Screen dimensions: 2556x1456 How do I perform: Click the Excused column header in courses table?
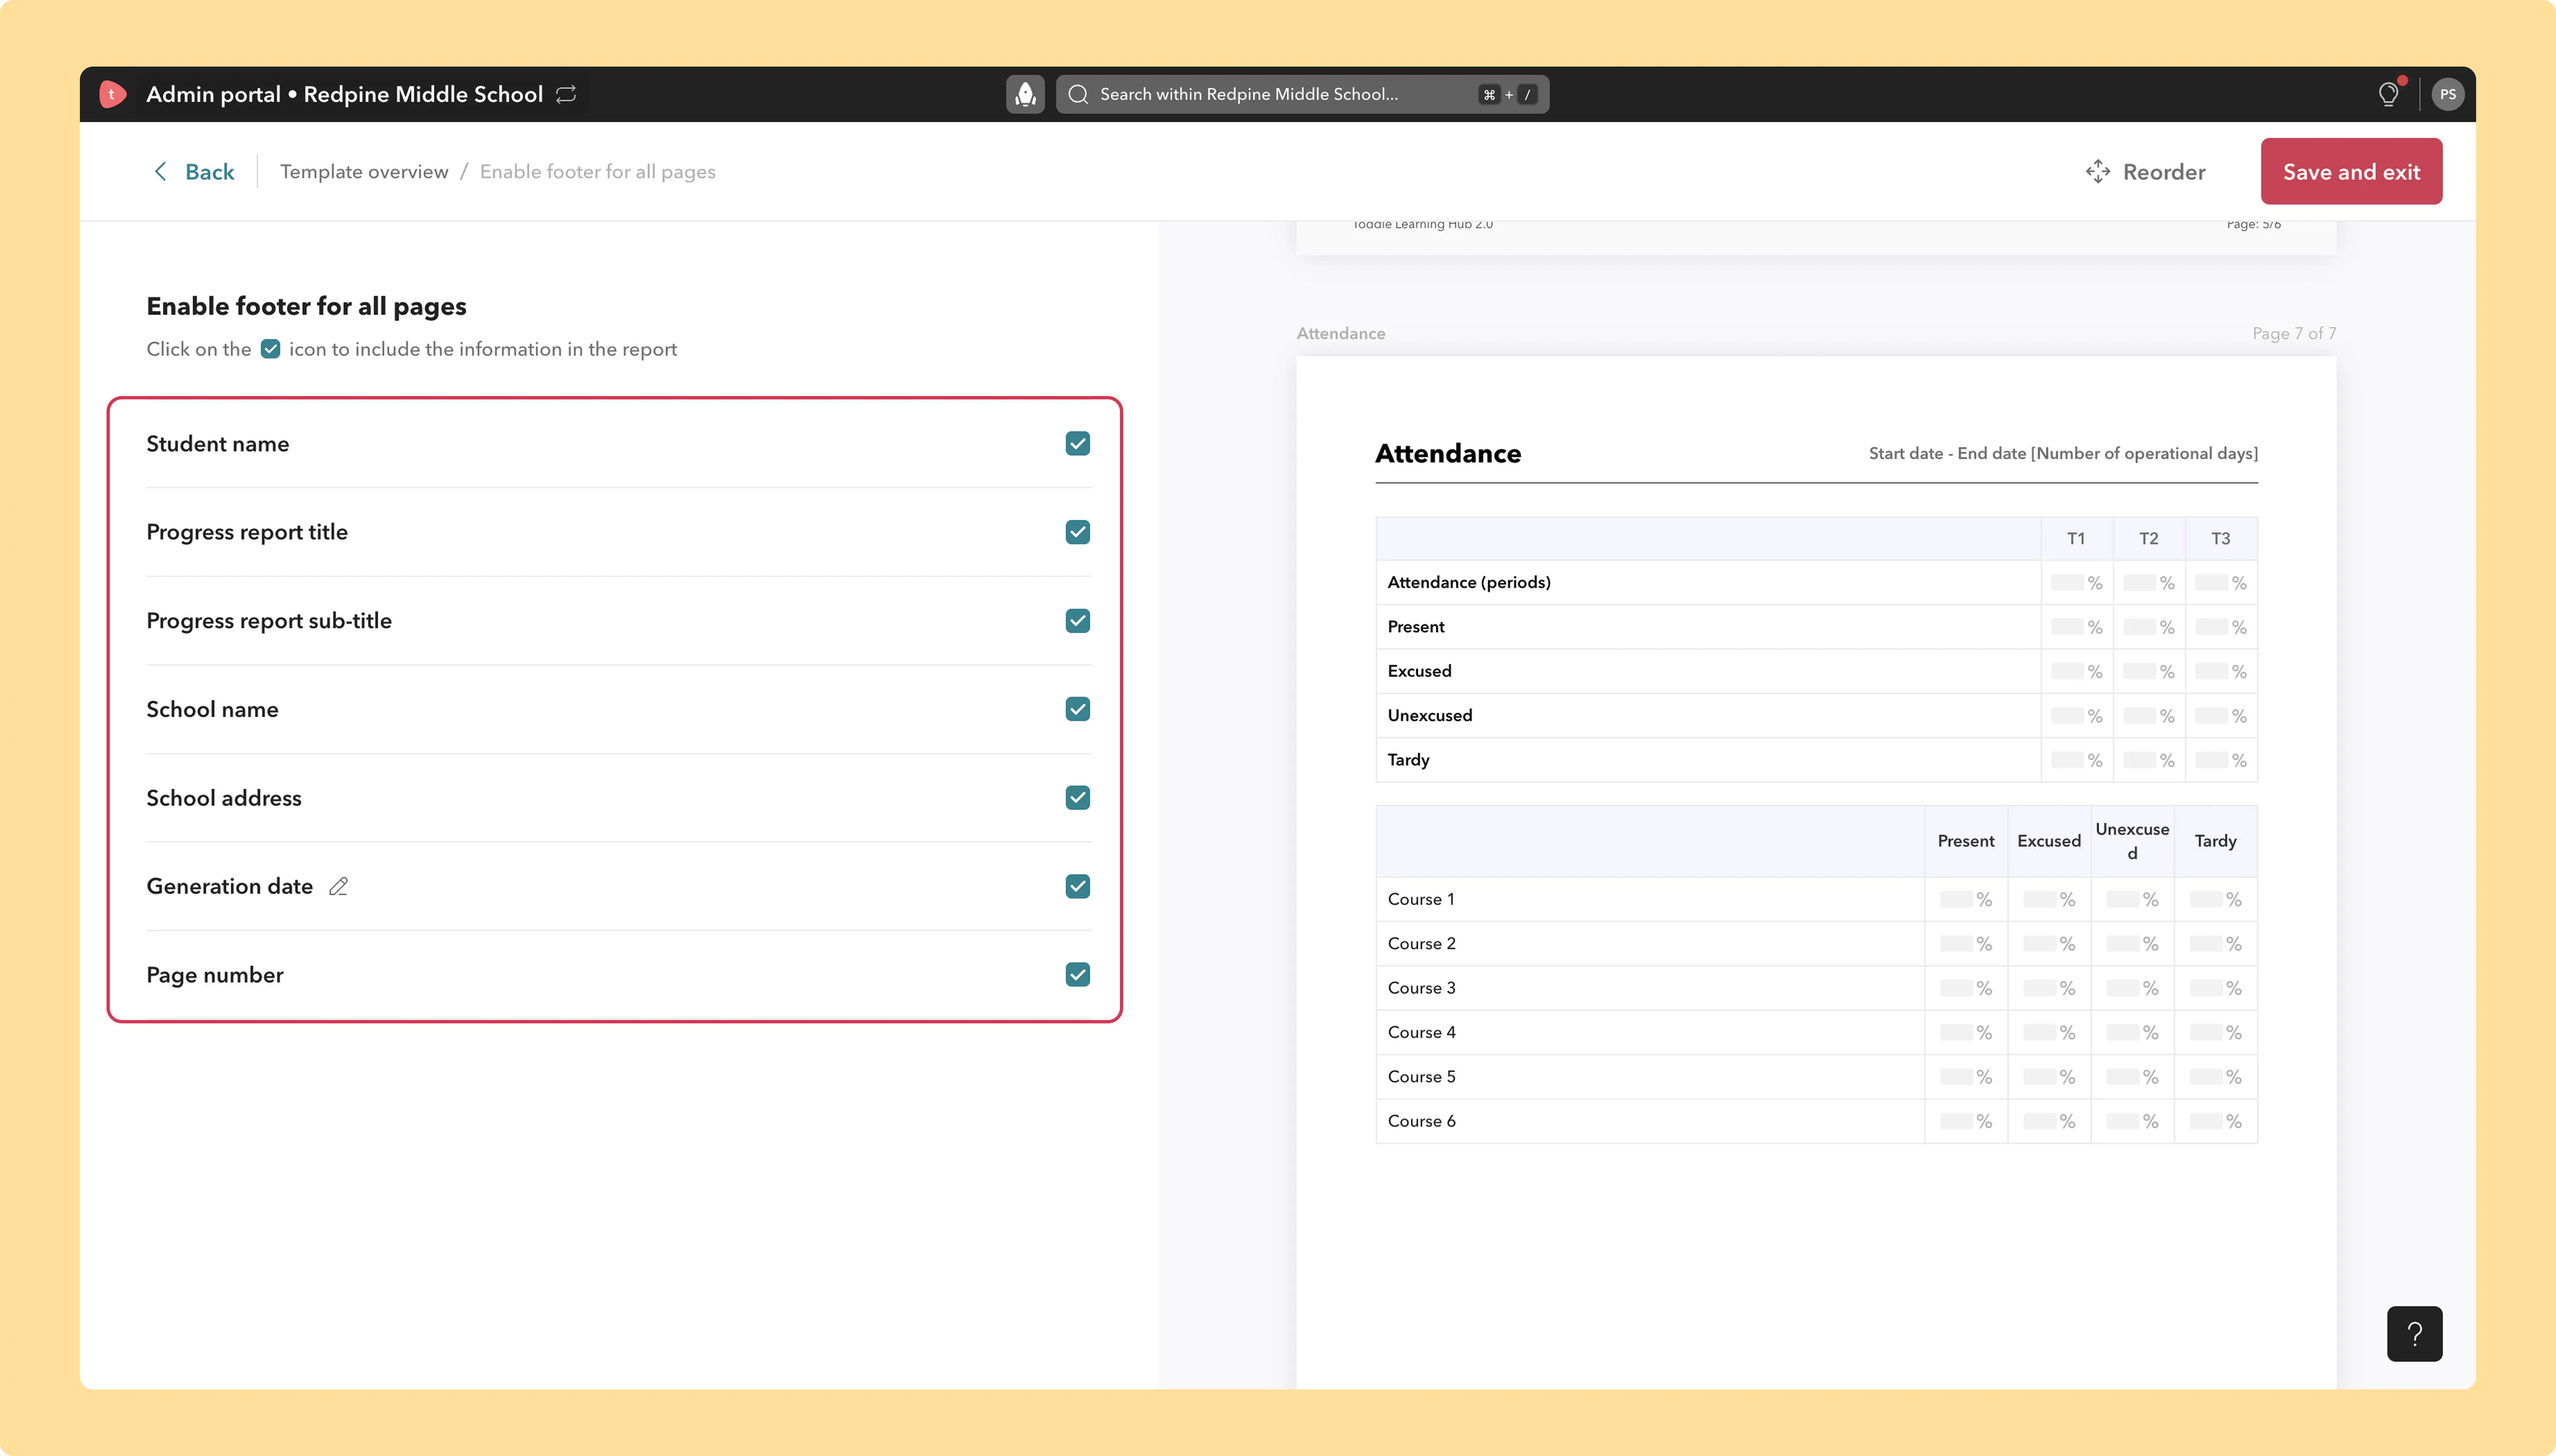tap(2048, 842)
